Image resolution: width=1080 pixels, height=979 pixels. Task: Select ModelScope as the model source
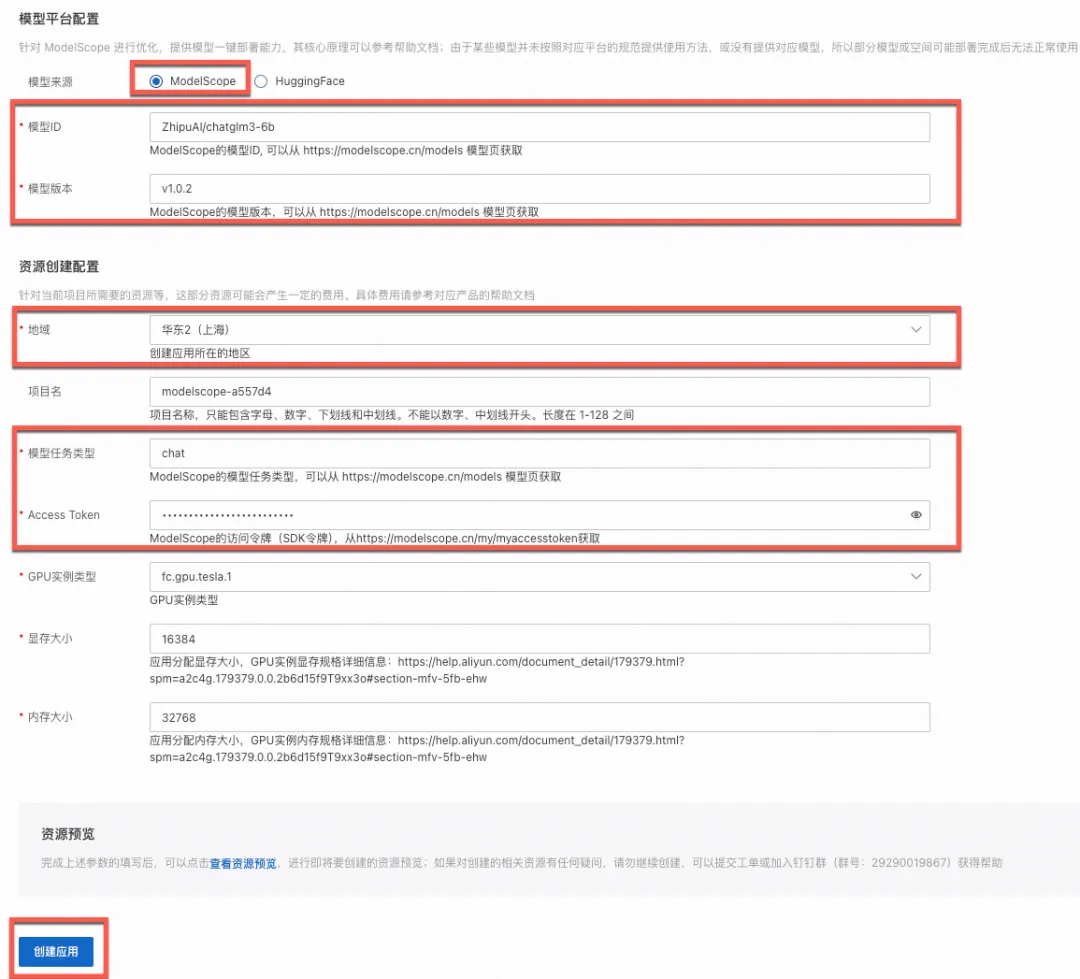pyautogui.click(x=156, y=81)
